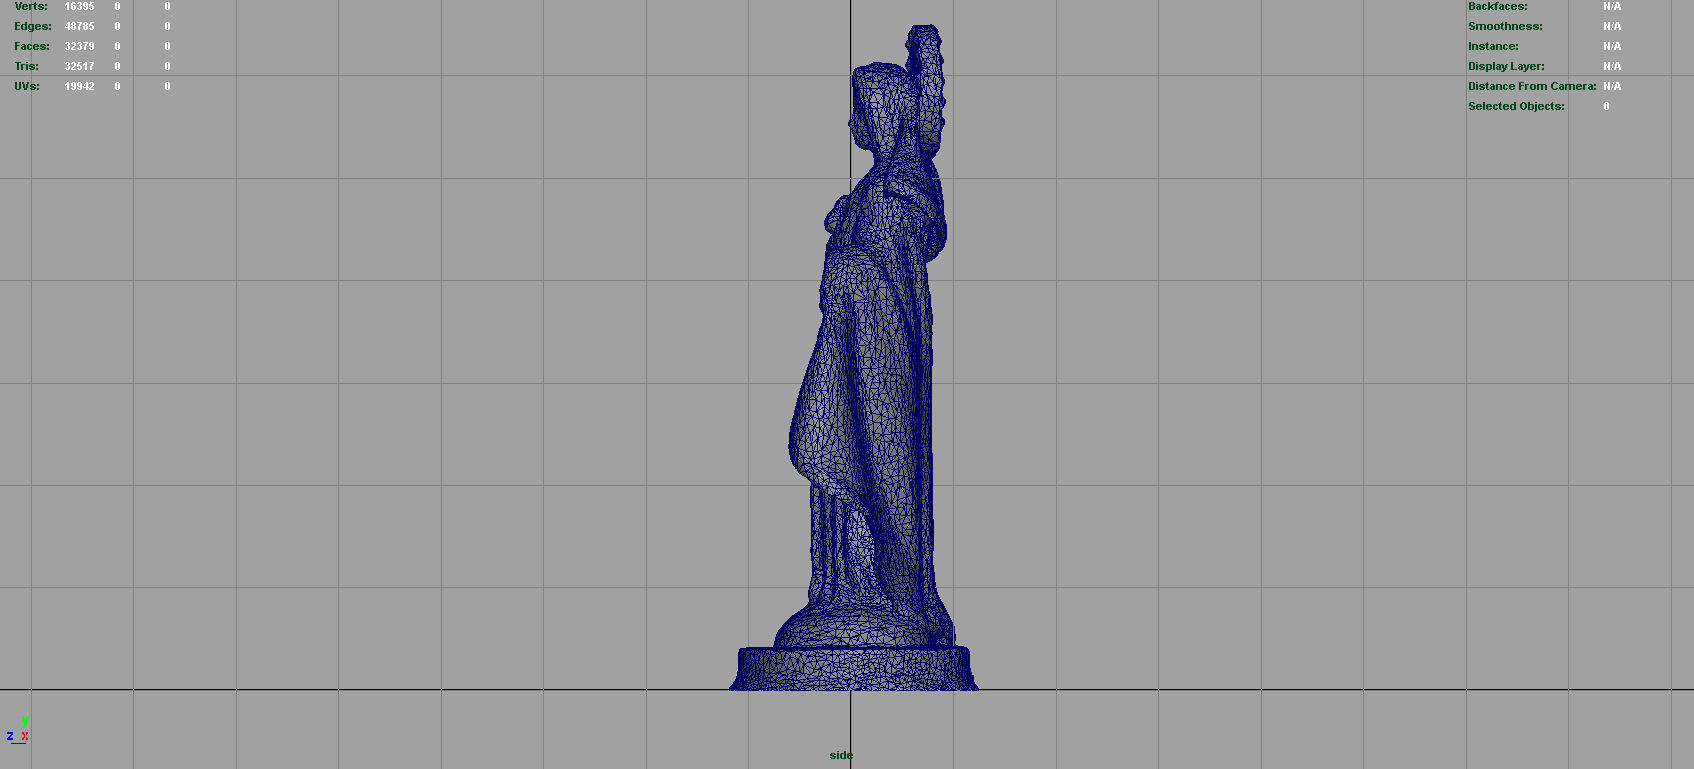
Task: Click the "UVs:" HUD label
Action: (x=27, y=86)
